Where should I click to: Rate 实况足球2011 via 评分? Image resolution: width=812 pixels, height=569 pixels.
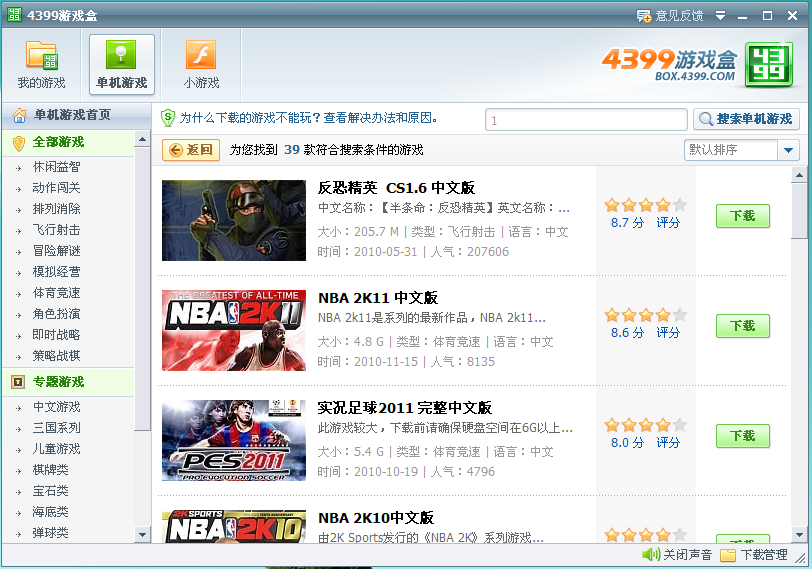[x=668, y=443]
